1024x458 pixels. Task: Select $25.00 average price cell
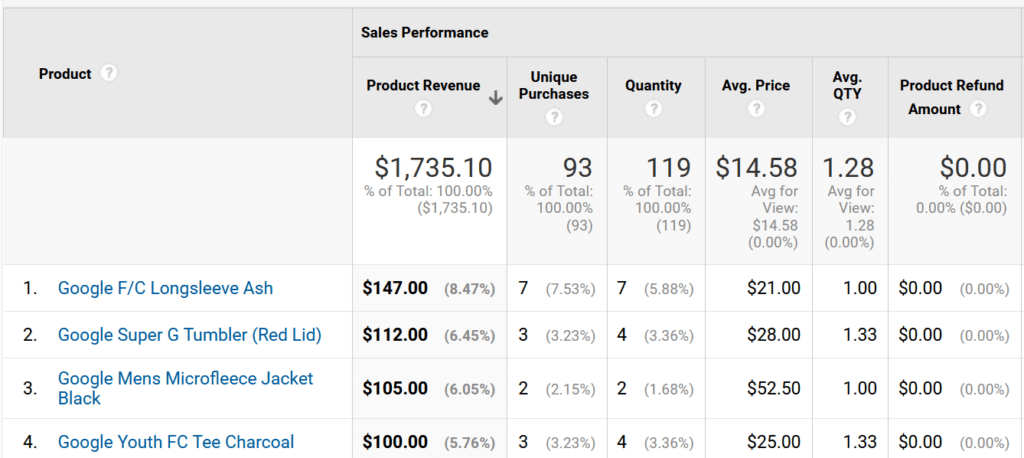coord(774,442)
